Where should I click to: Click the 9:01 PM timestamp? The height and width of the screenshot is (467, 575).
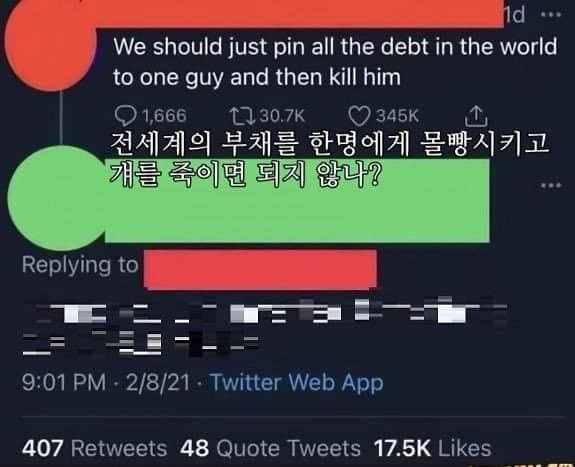tap(64, 382)
